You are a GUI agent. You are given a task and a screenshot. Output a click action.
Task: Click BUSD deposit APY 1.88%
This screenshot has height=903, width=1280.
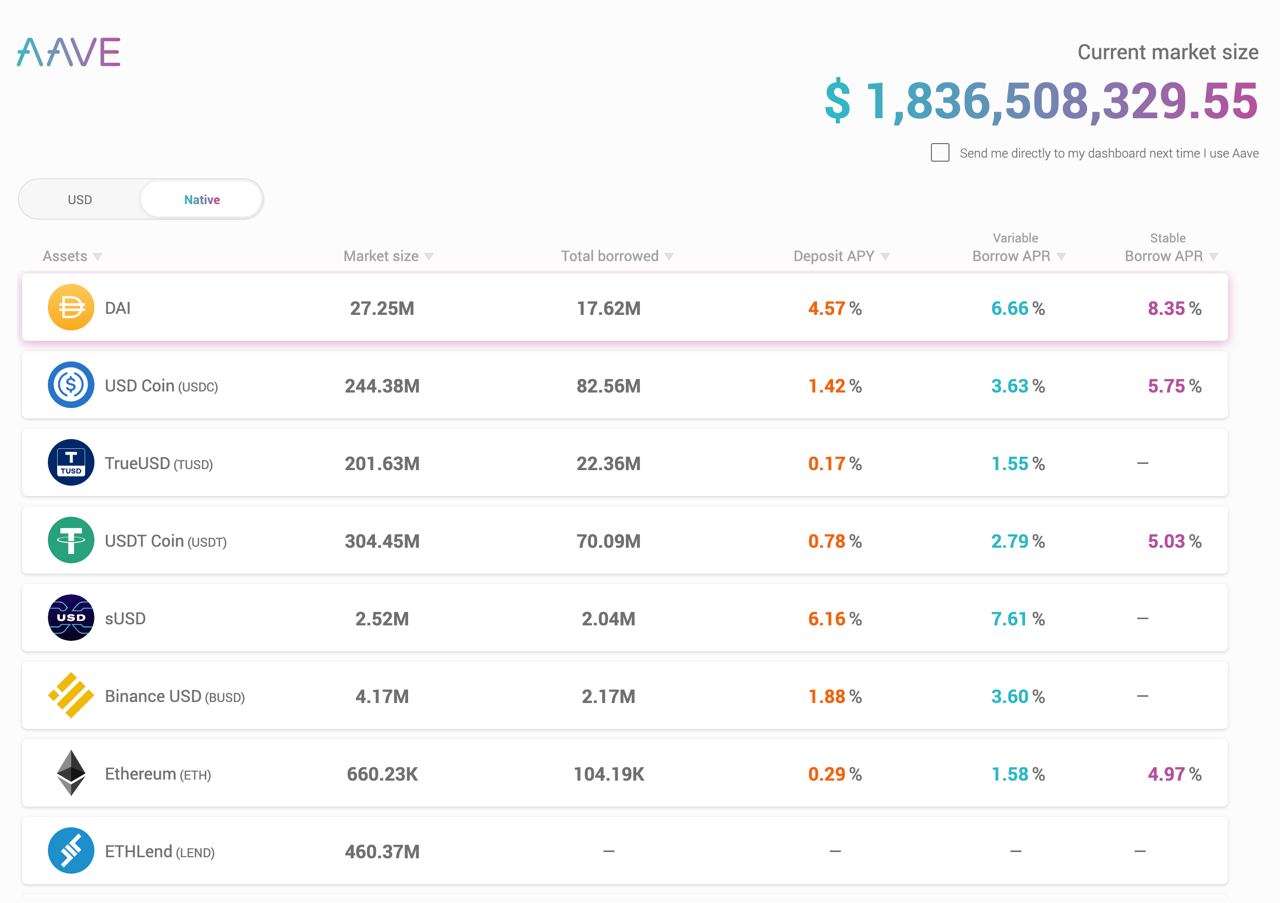[x=835, y=696]
